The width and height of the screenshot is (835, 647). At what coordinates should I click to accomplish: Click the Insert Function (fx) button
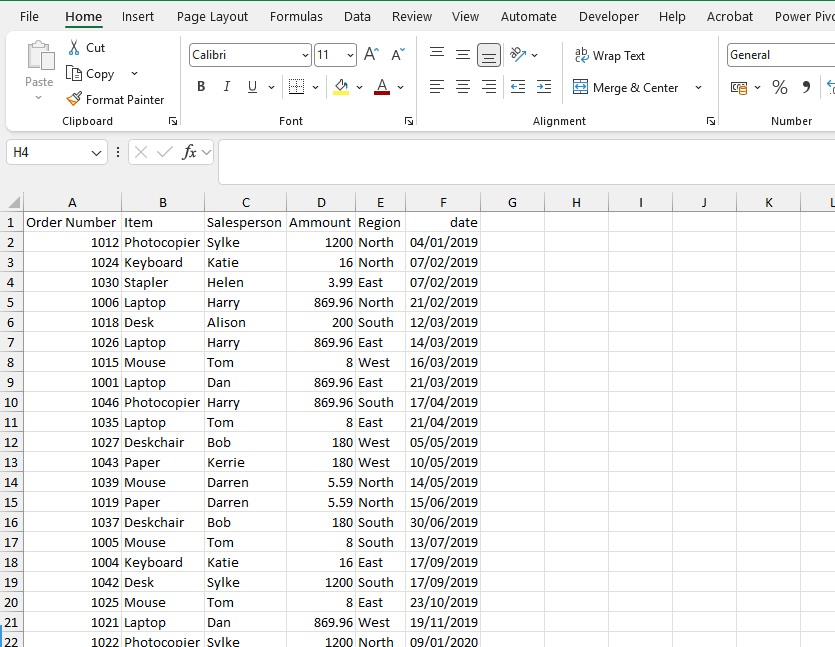[x=191, y=151]
